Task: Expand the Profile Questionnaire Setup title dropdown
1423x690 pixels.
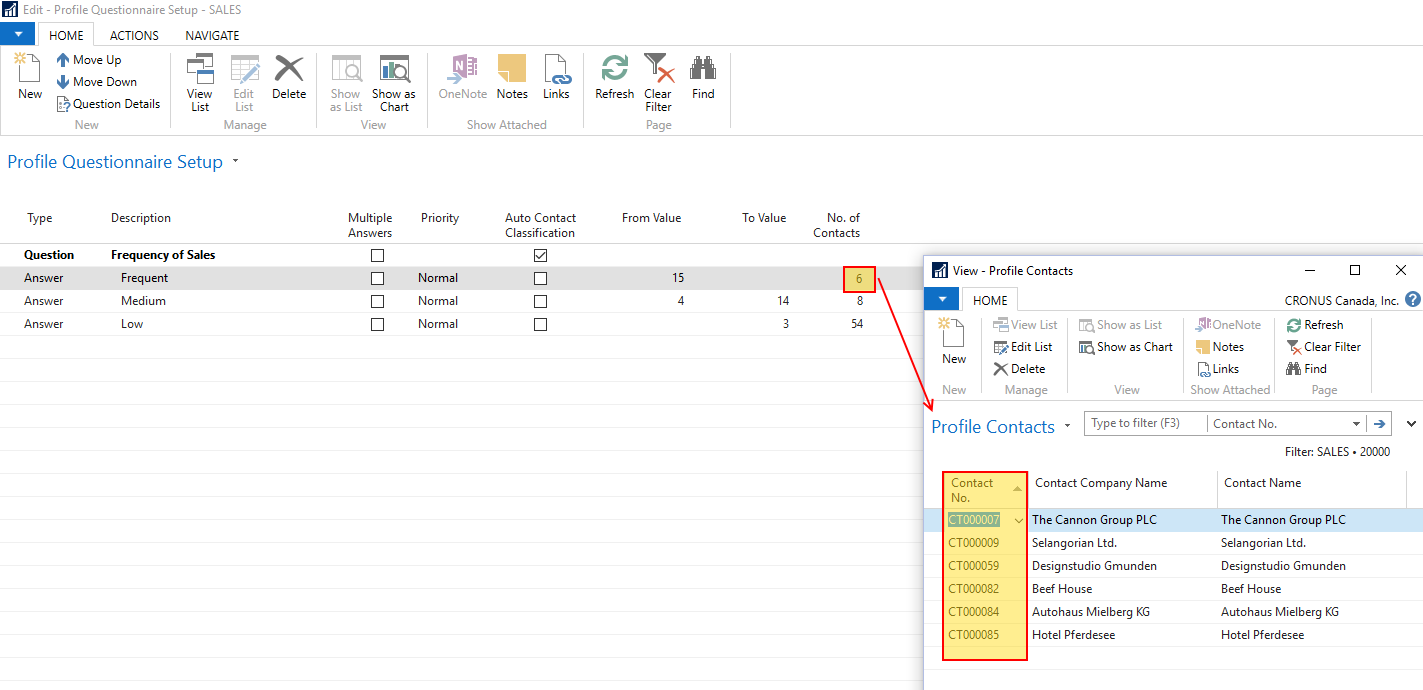Action: pyautogui.click(x=236, y=161)
